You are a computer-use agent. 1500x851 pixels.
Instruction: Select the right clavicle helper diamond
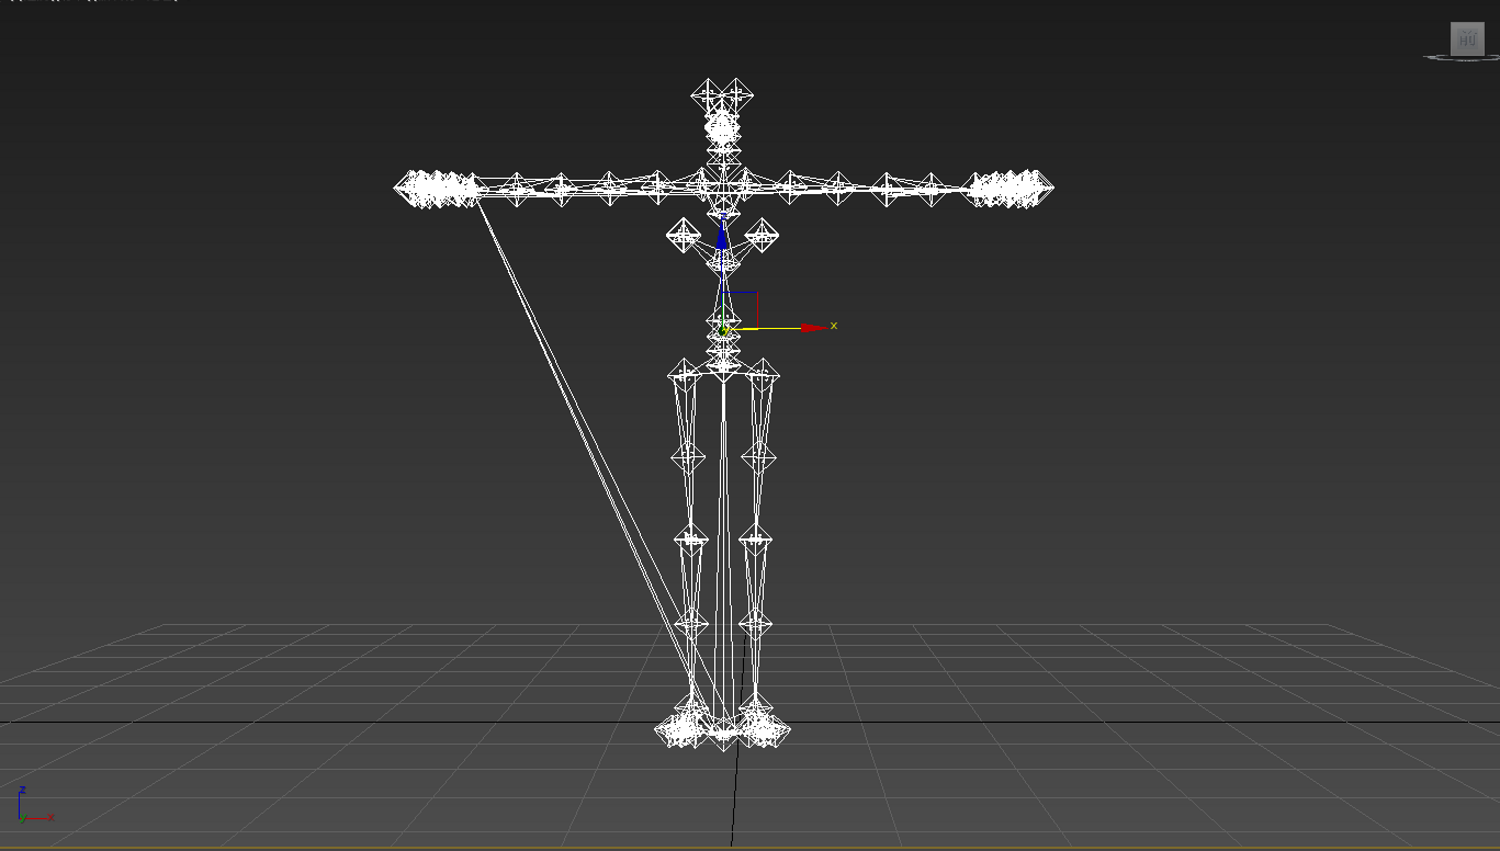click(761, 236)
